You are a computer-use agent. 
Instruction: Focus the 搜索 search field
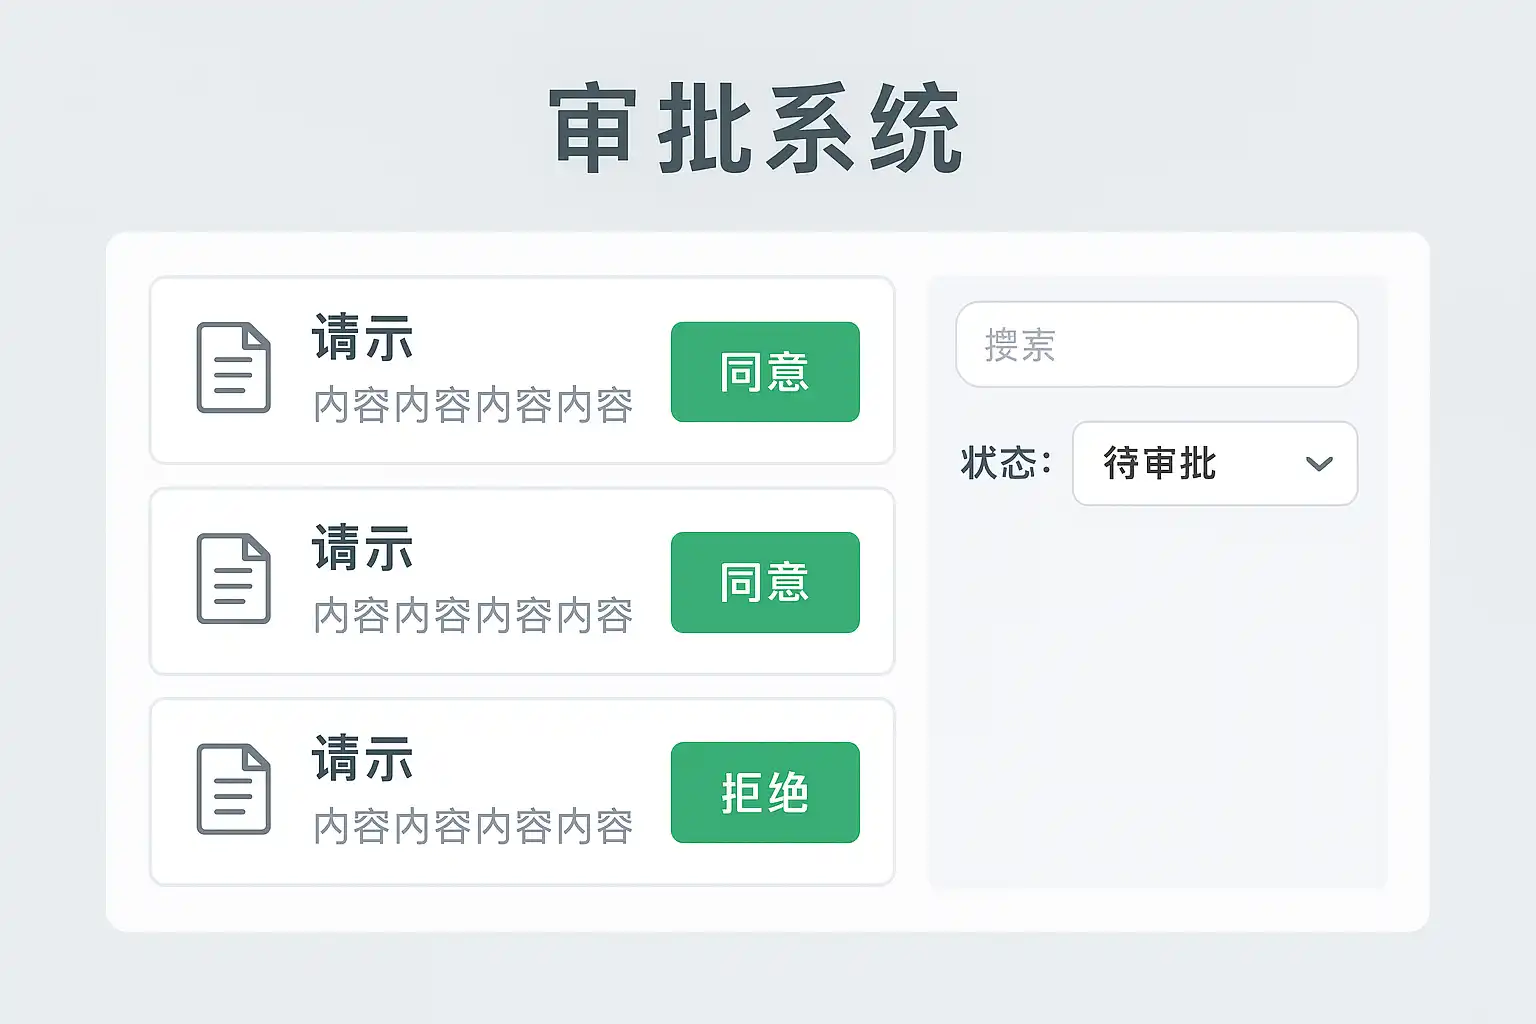click(1156, 345)
